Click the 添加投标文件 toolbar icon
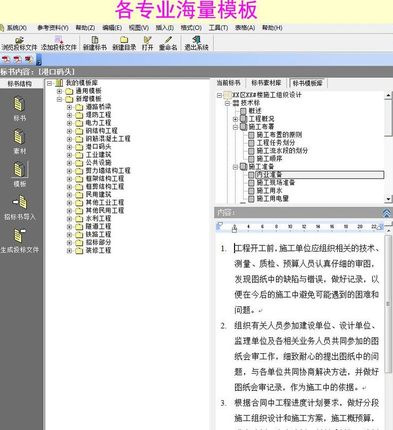Image resolution: width=393 pixels, height=430 pixels. click(x=59, y=40)
